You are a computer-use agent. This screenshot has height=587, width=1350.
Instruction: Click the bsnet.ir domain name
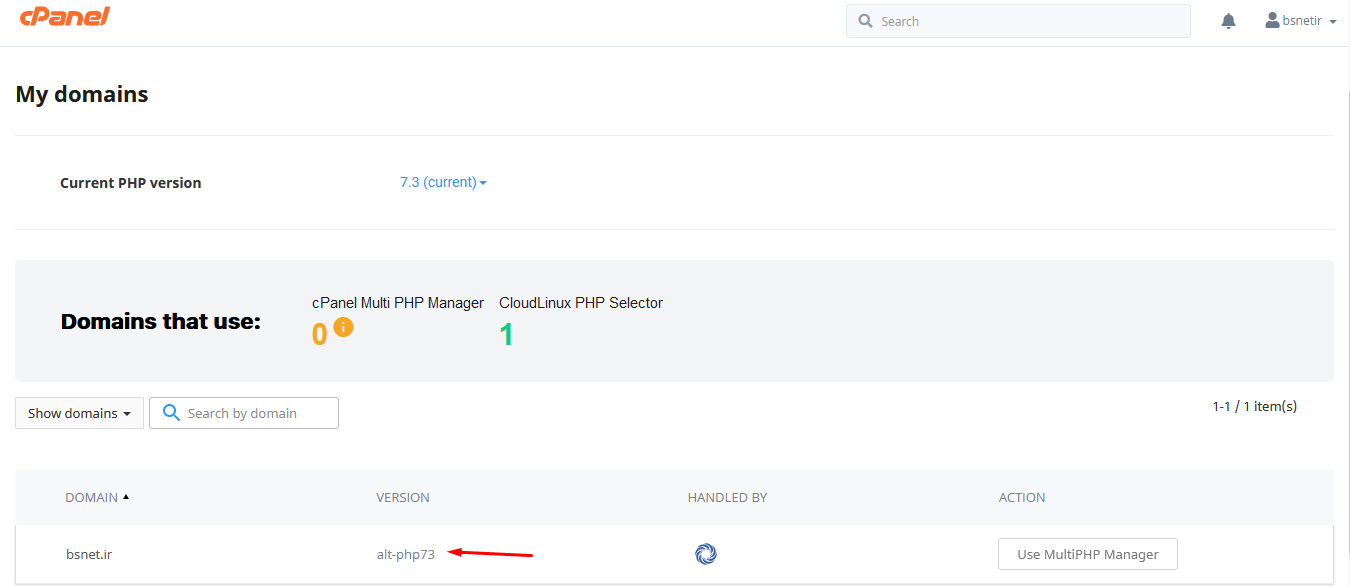click(89, 554)
